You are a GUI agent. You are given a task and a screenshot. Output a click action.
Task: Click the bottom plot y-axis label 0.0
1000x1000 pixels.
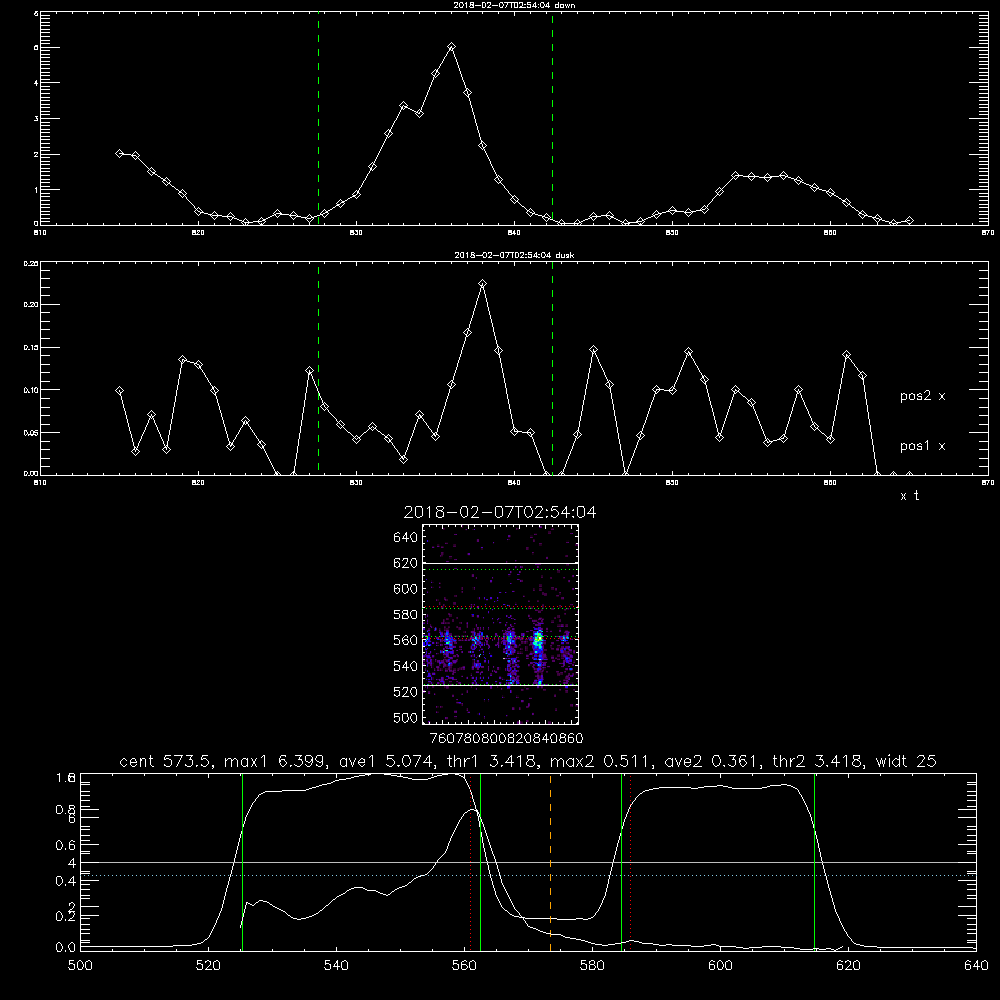66,948
